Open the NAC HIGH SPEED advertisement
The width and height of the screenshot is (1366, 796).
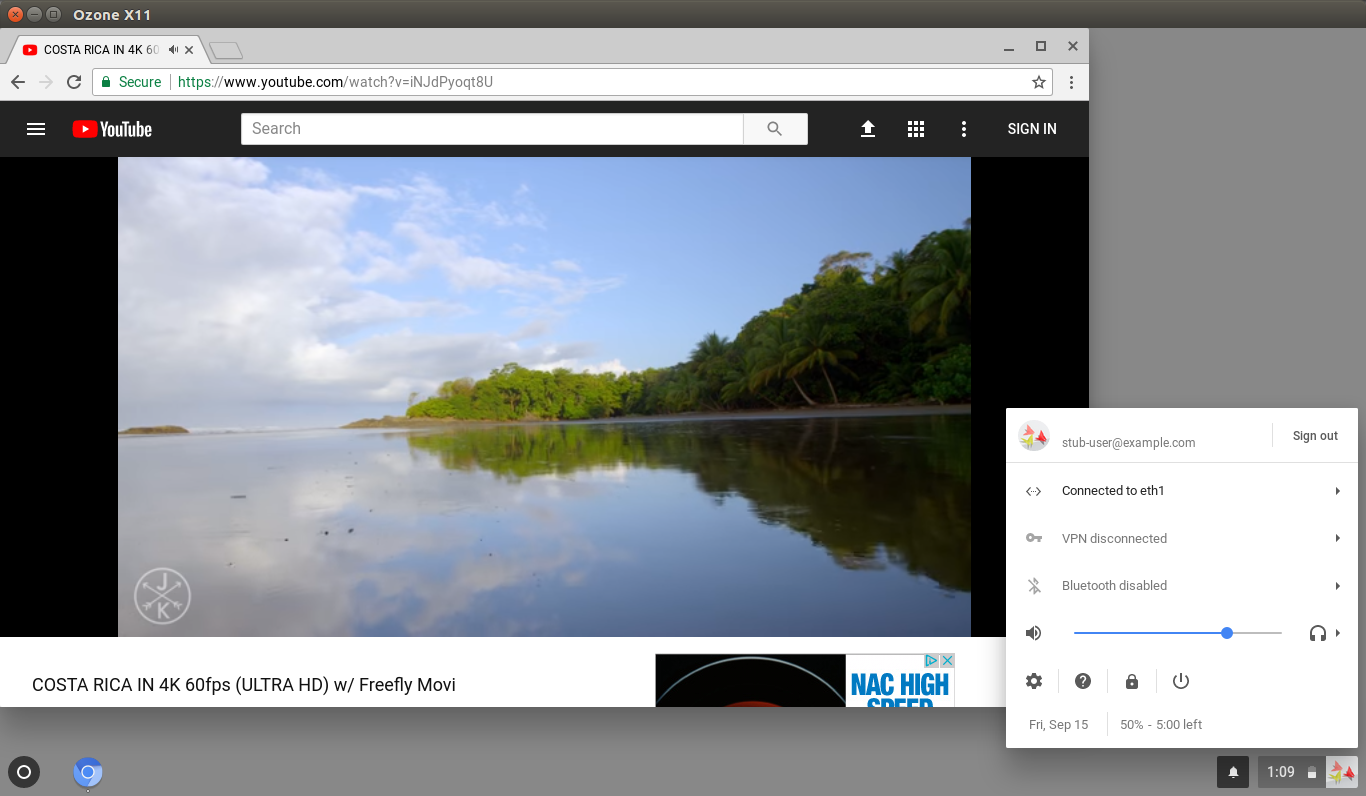point(805,680)
